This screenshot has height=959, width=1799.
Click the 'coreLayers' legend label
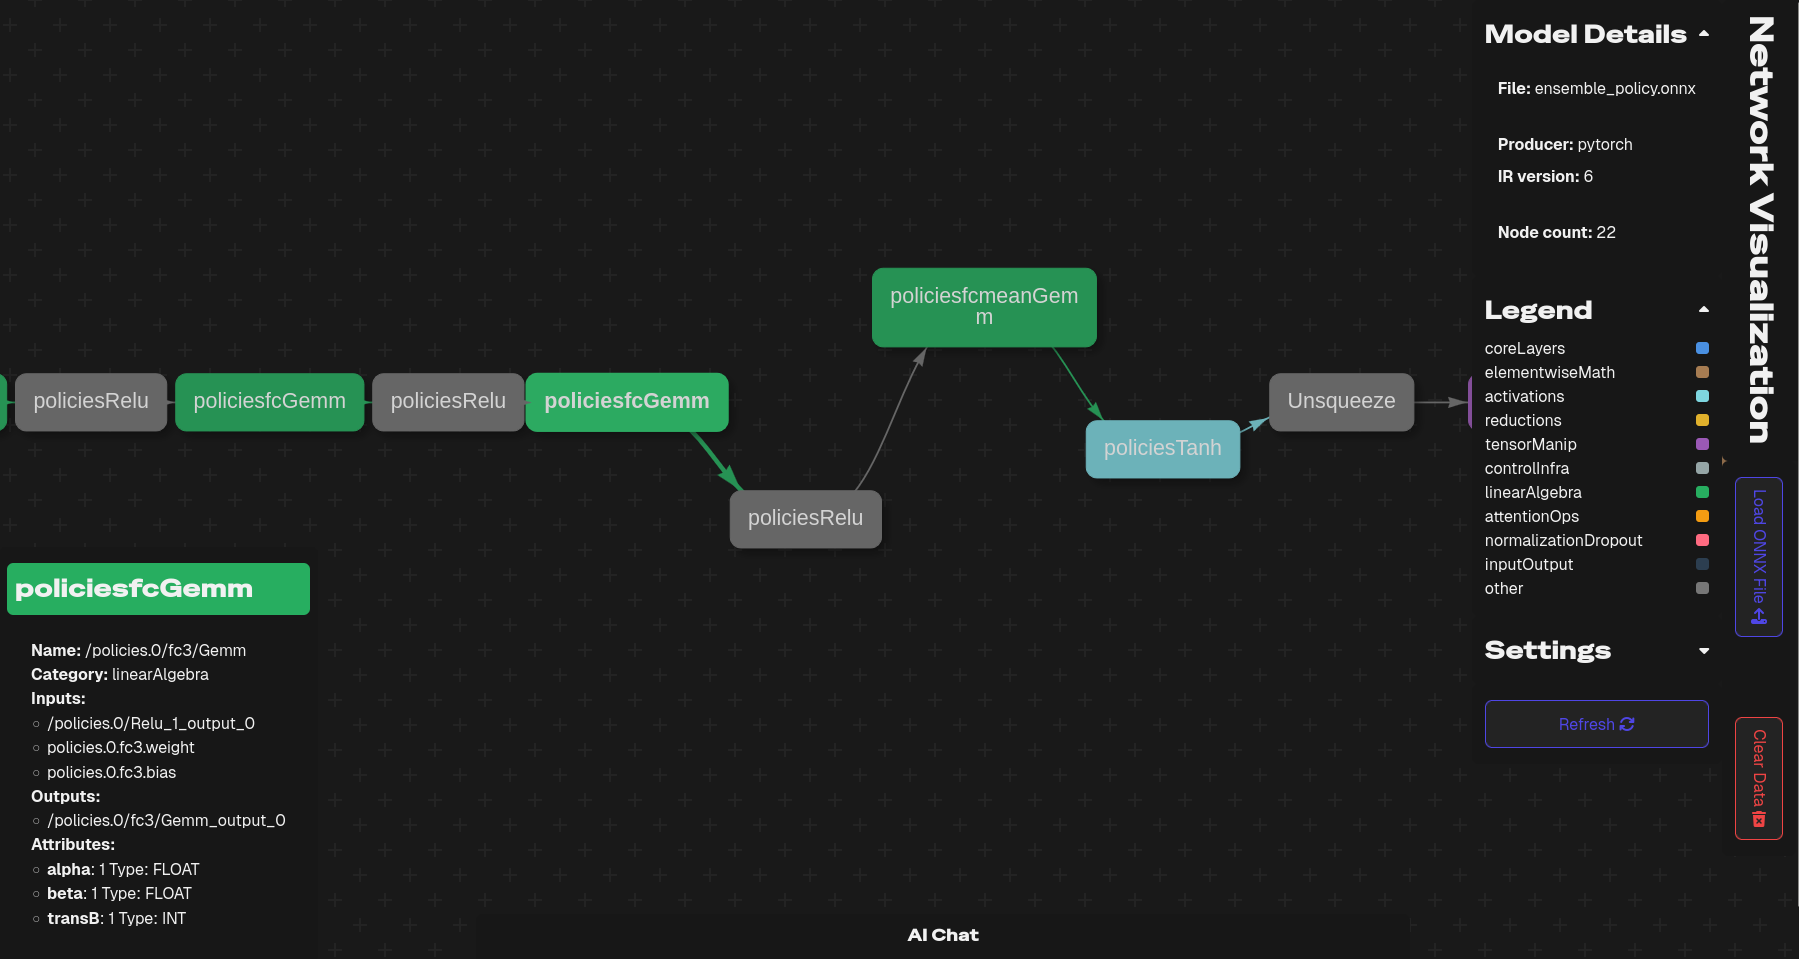point(1524,348)
